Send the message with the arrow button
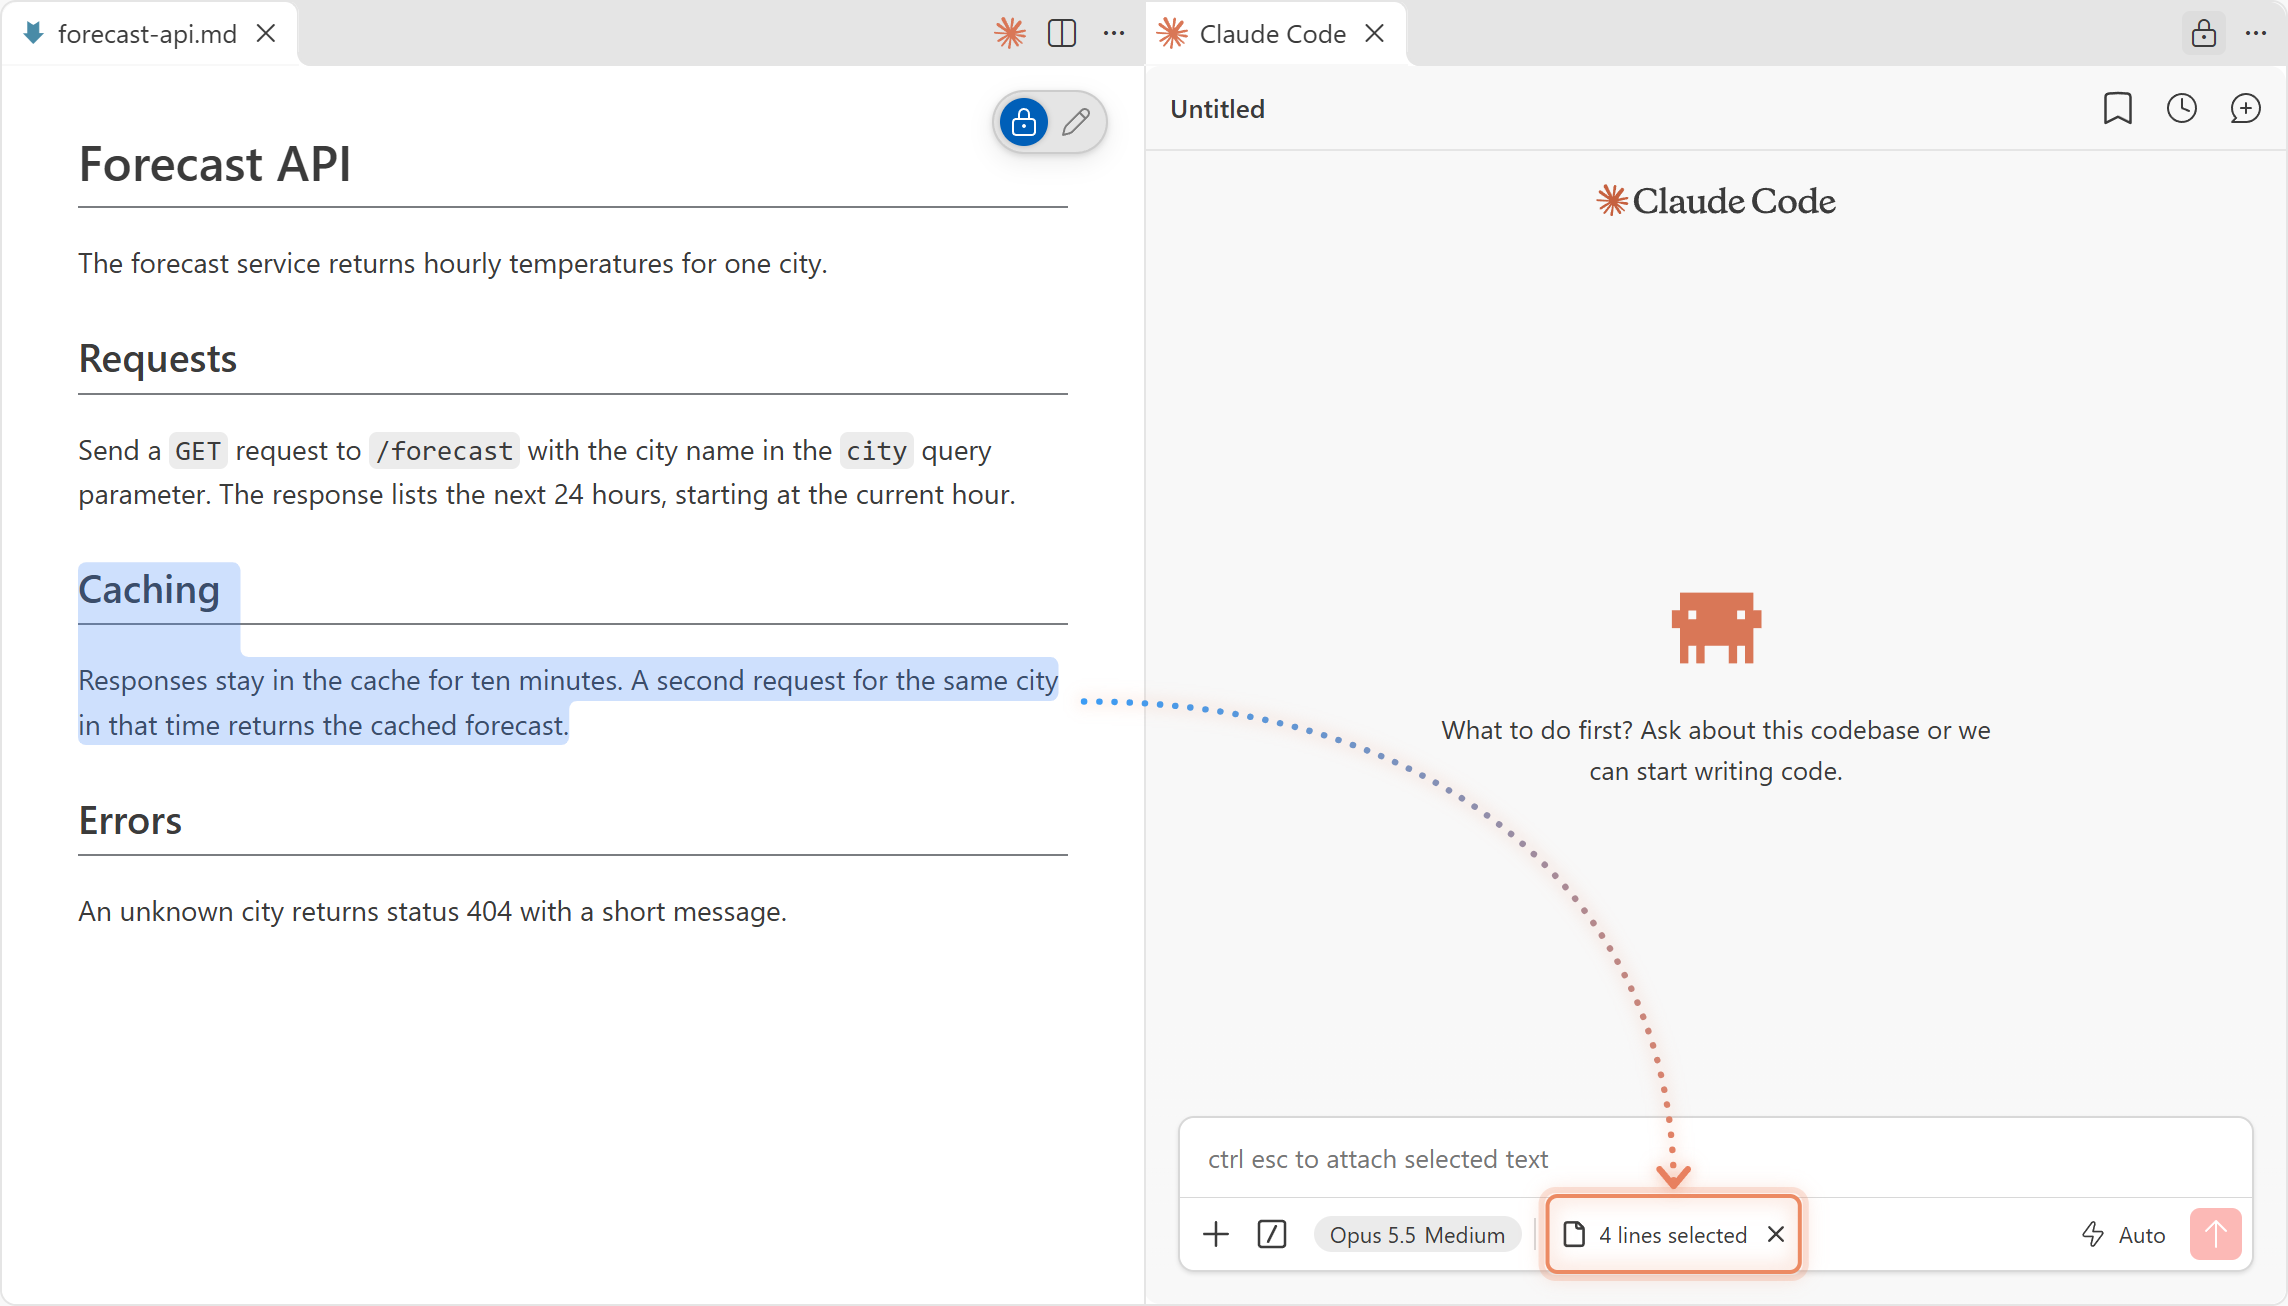 [x=2216, y=1234]
